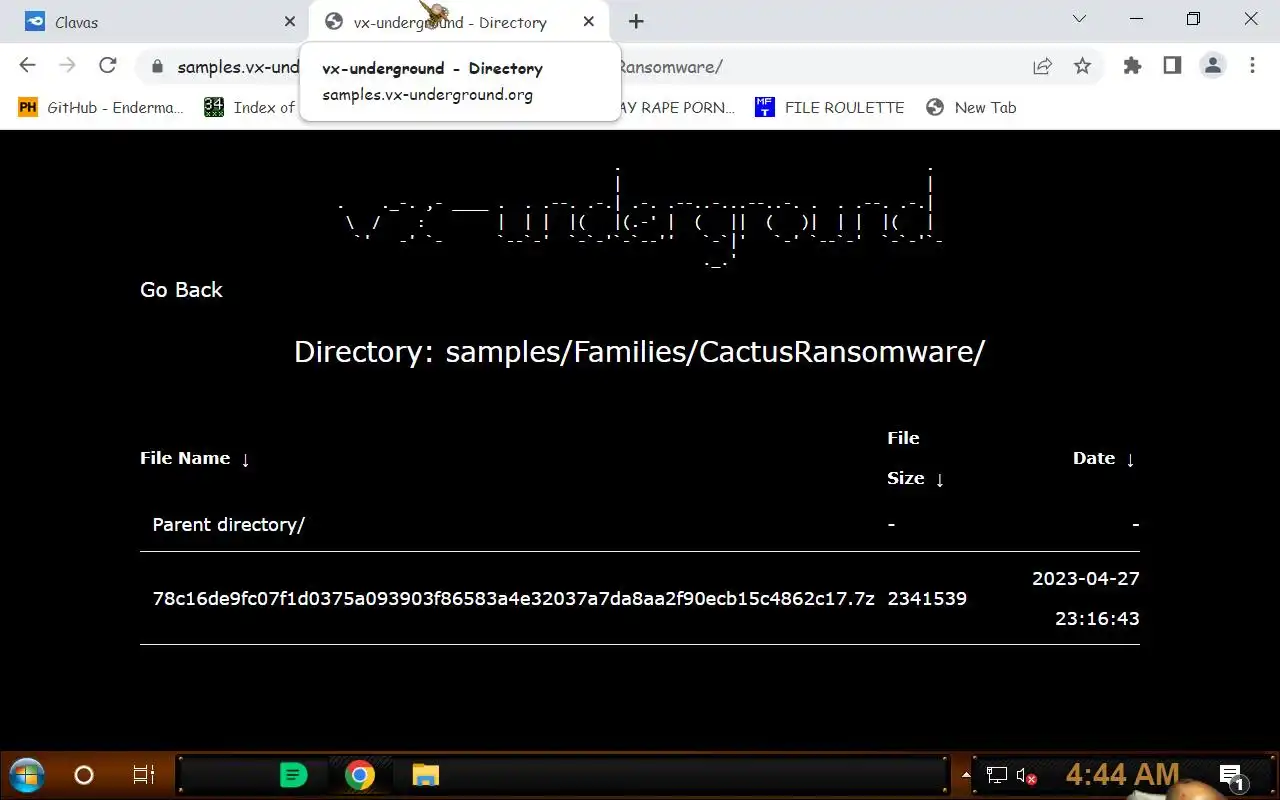Image resolution: width=1280 pixels, height=800 pixels.
Task: Show hidden system tray icons
Action: coord(966,775)
